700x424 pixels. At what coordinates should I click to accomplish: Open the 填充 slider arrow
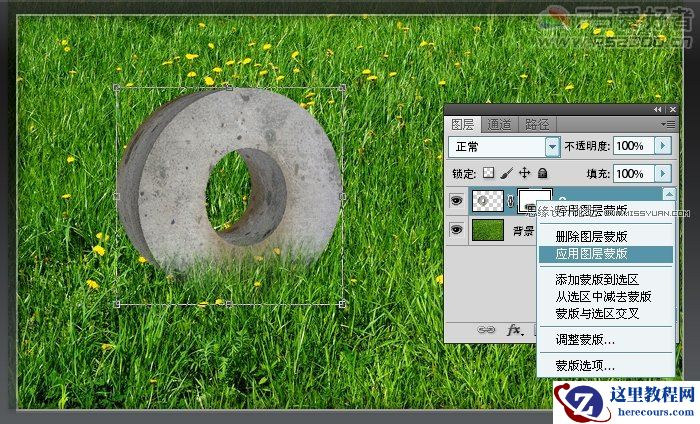click(663, 173)
